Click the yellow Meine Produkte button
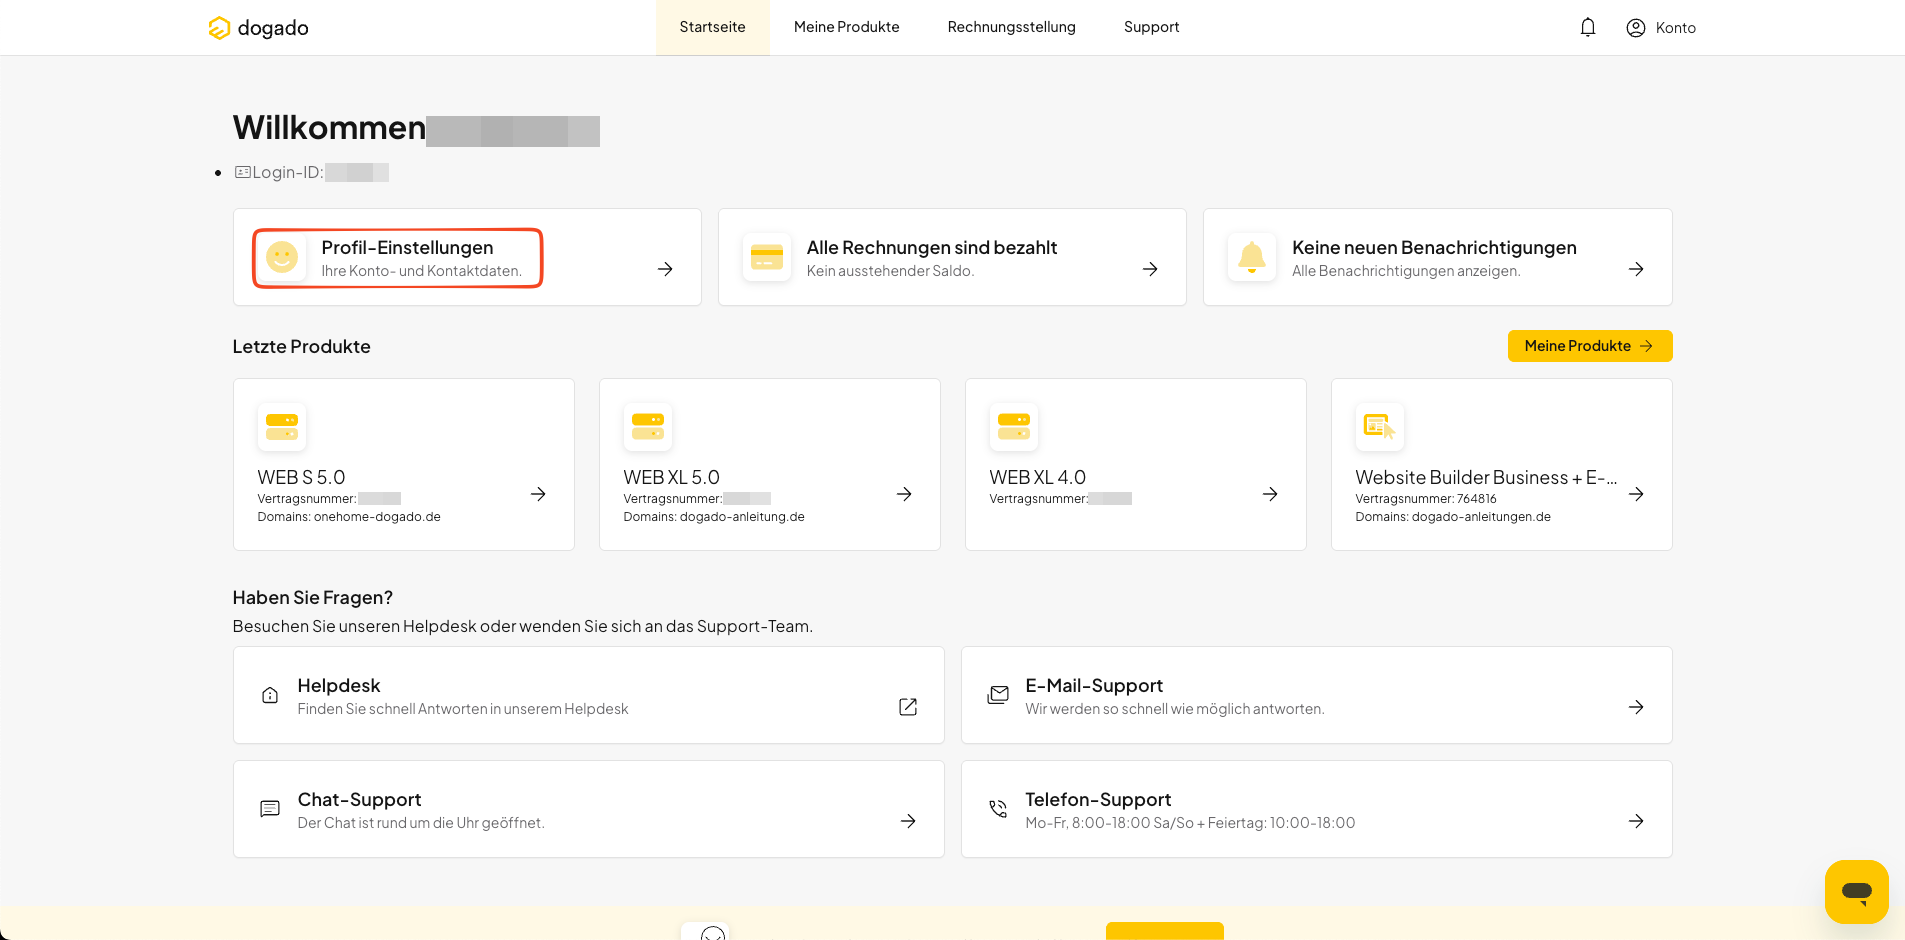The height and width of the screenshot is (940, 1905). click(1590, 346)
